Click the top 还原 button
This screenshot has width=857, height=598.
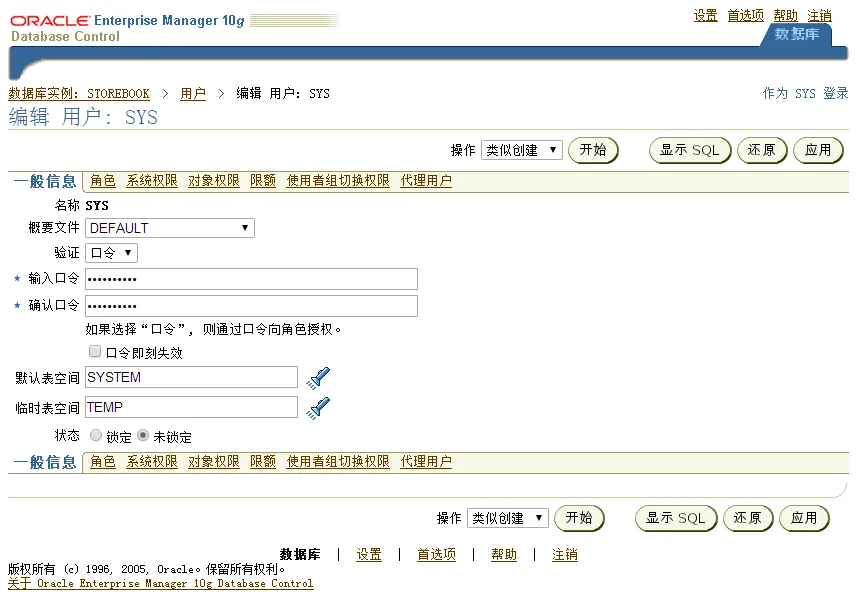[x=762, y=150]
